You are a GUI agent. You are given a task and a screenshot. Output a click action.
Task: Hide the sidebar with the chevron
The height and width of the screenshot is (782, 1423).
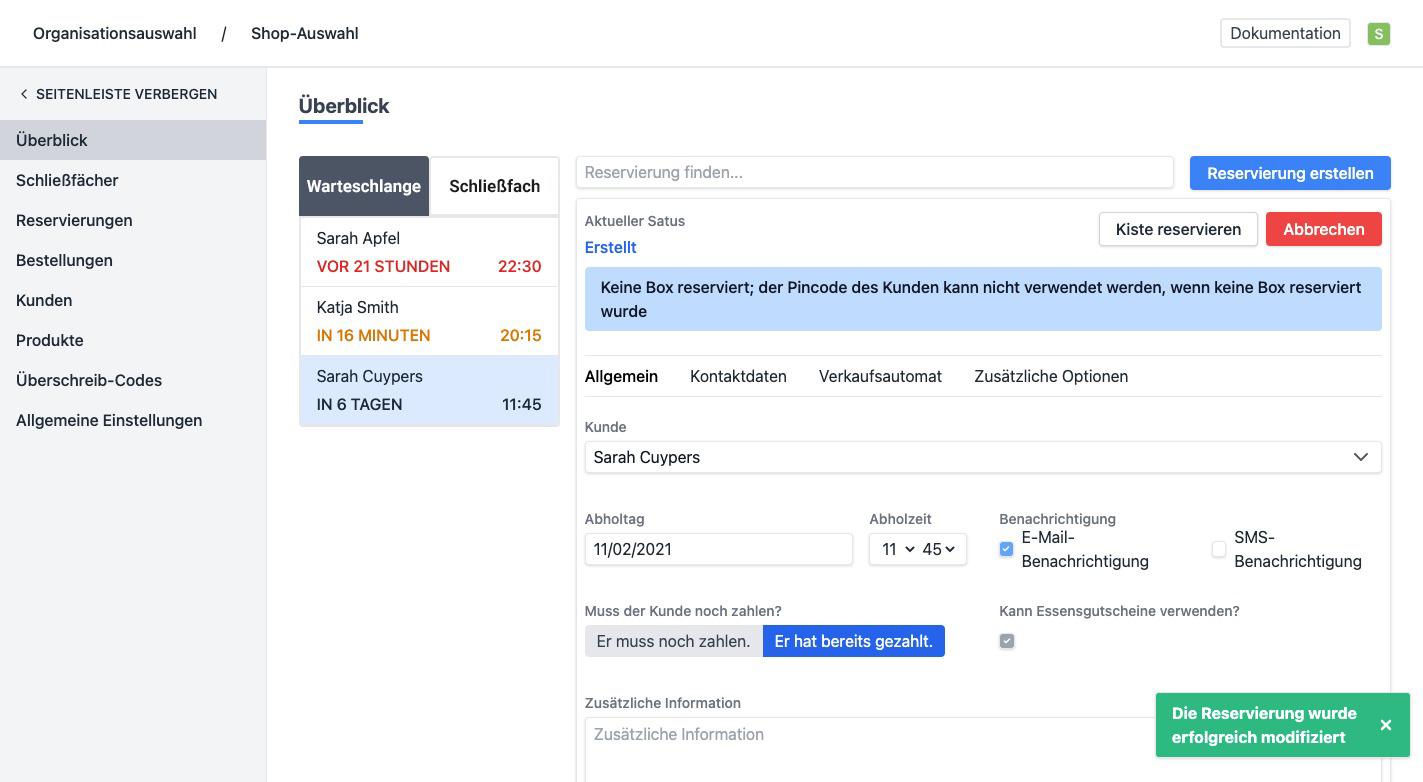(x=24, y=94)
